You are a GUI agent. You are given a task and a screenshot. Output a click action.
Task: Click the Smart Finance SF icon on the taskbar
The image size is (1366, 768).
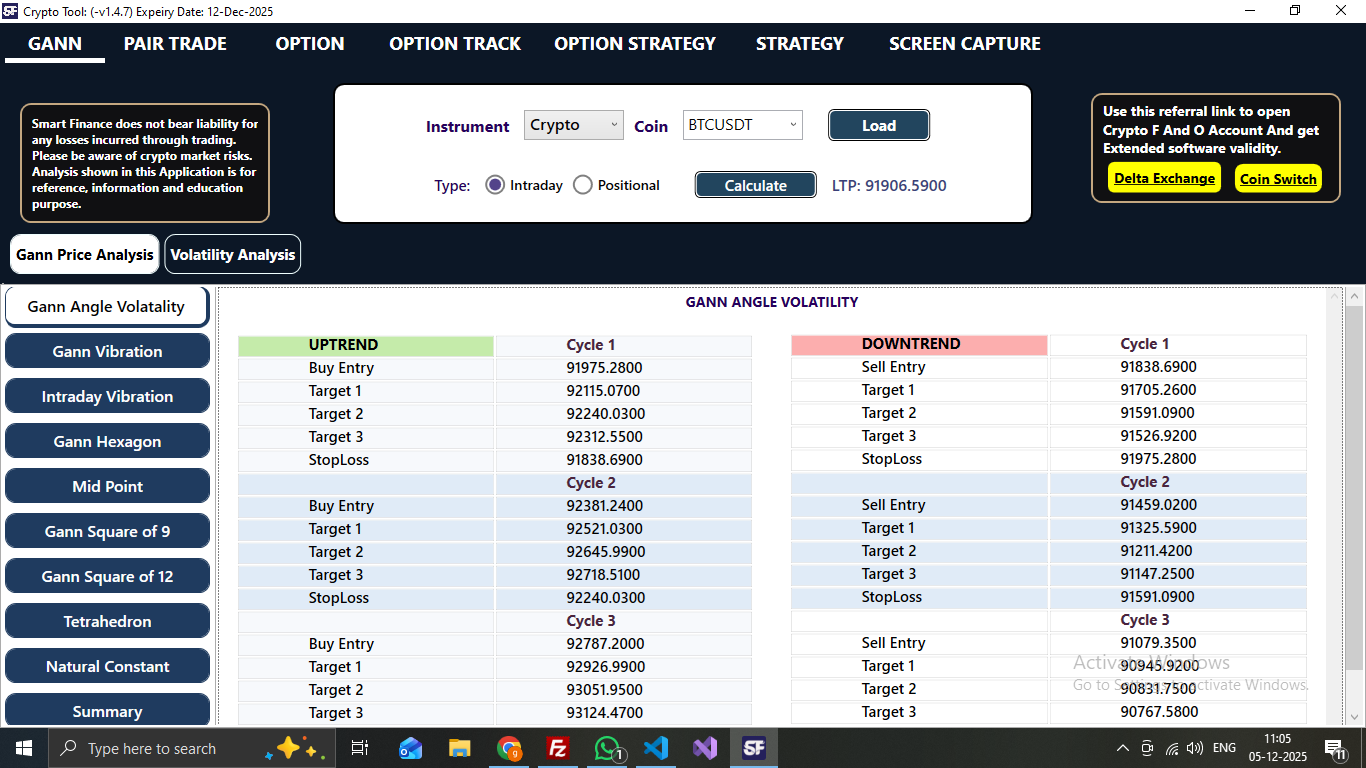point(754,748)
